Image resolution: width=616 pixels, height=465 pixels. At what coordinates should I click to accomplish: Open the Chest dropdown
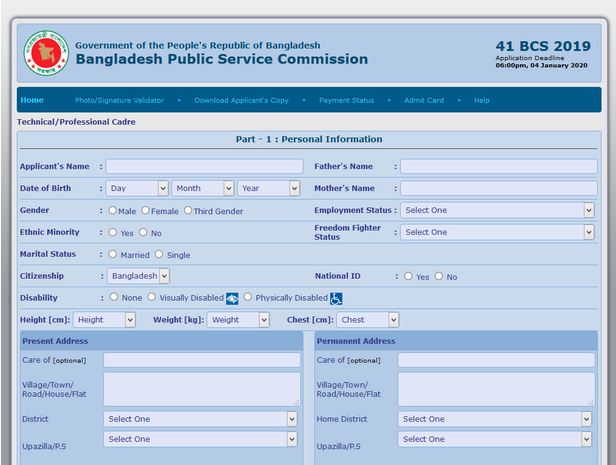pos(368,320)
